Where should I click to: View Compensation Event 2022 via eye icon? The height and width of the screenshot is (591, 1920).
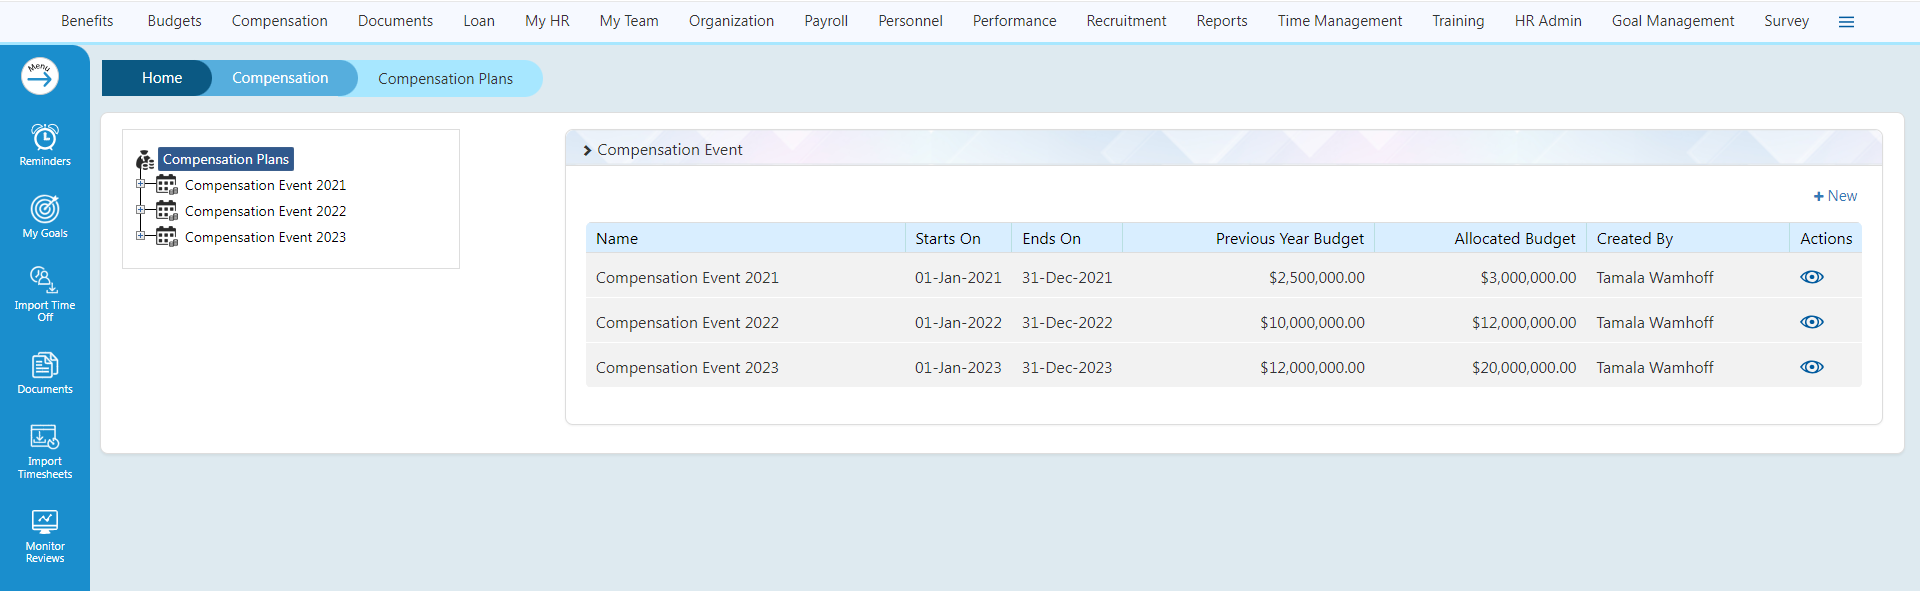pos(1811,322)
